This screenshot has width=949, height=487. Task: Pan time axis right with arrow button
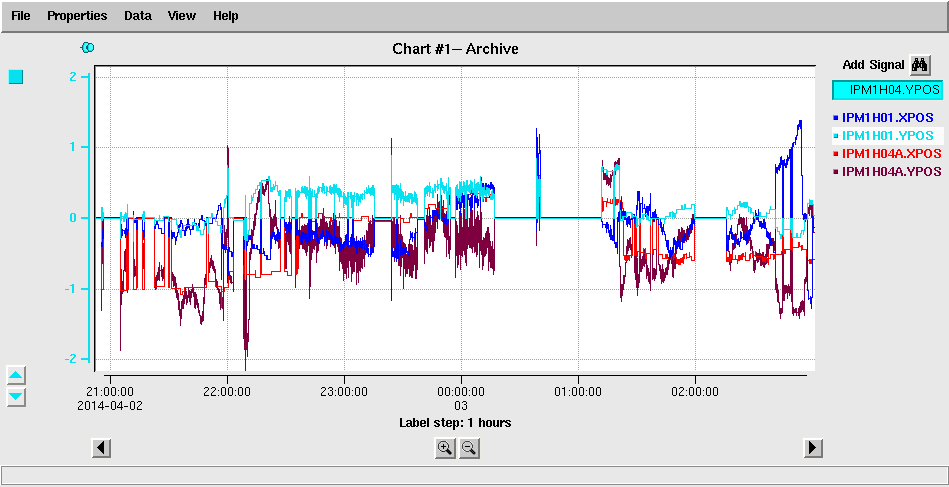click(813, 448)
